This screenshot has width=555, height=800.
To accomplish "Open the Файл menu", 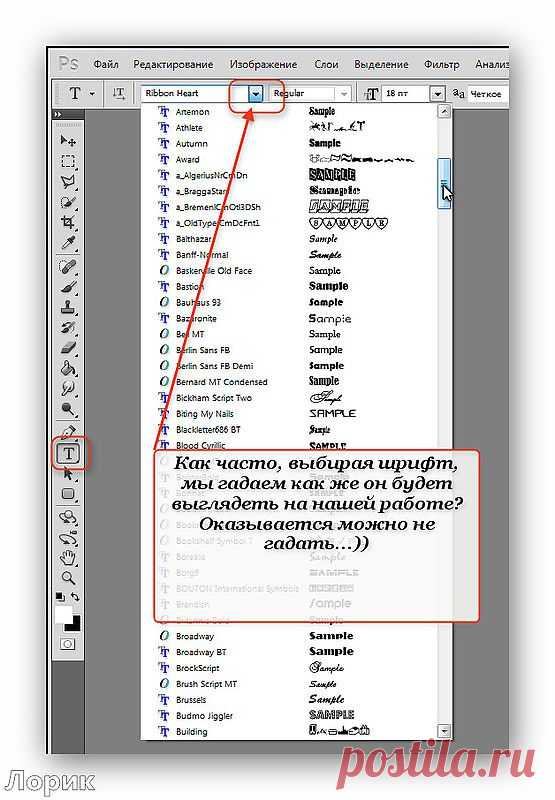I will [106, 64].
